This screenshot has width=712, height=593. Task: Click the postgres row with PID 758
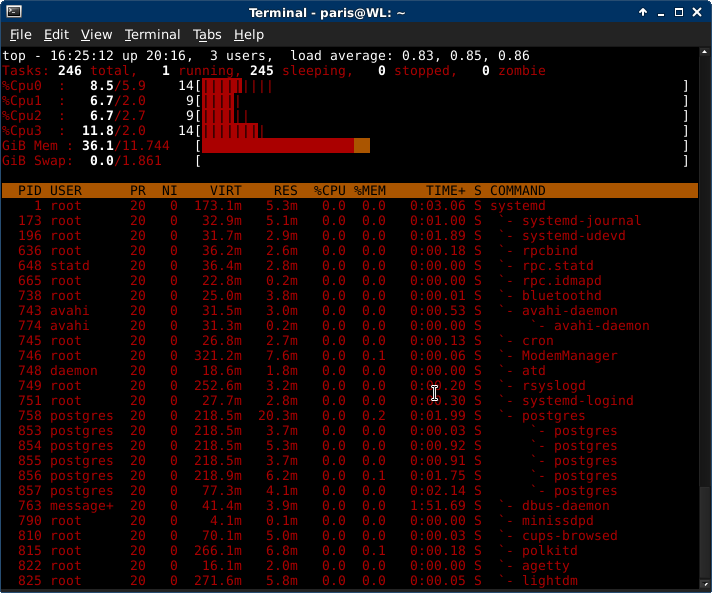click(x=350, y=415)
